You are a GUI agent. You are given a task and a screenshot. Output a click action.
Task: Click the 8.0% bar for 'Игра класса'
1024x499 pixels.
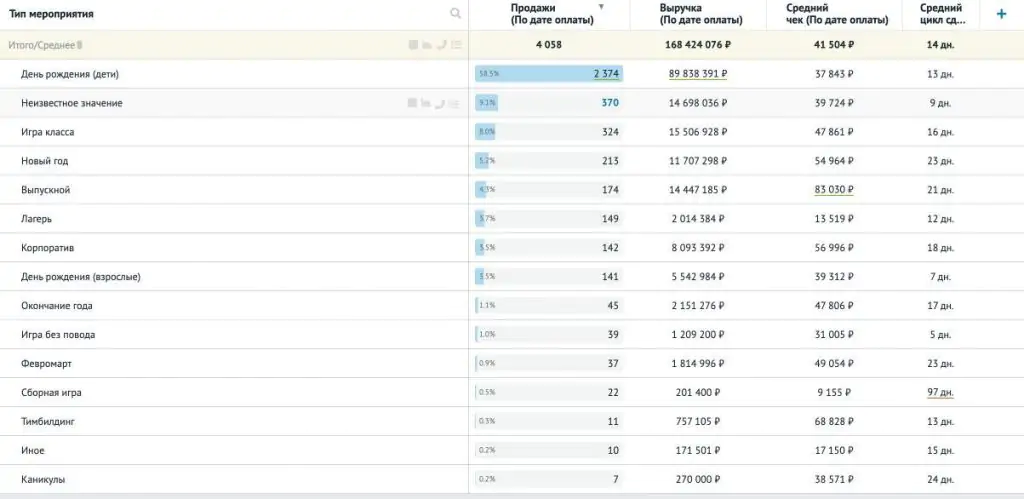(485, 132)
